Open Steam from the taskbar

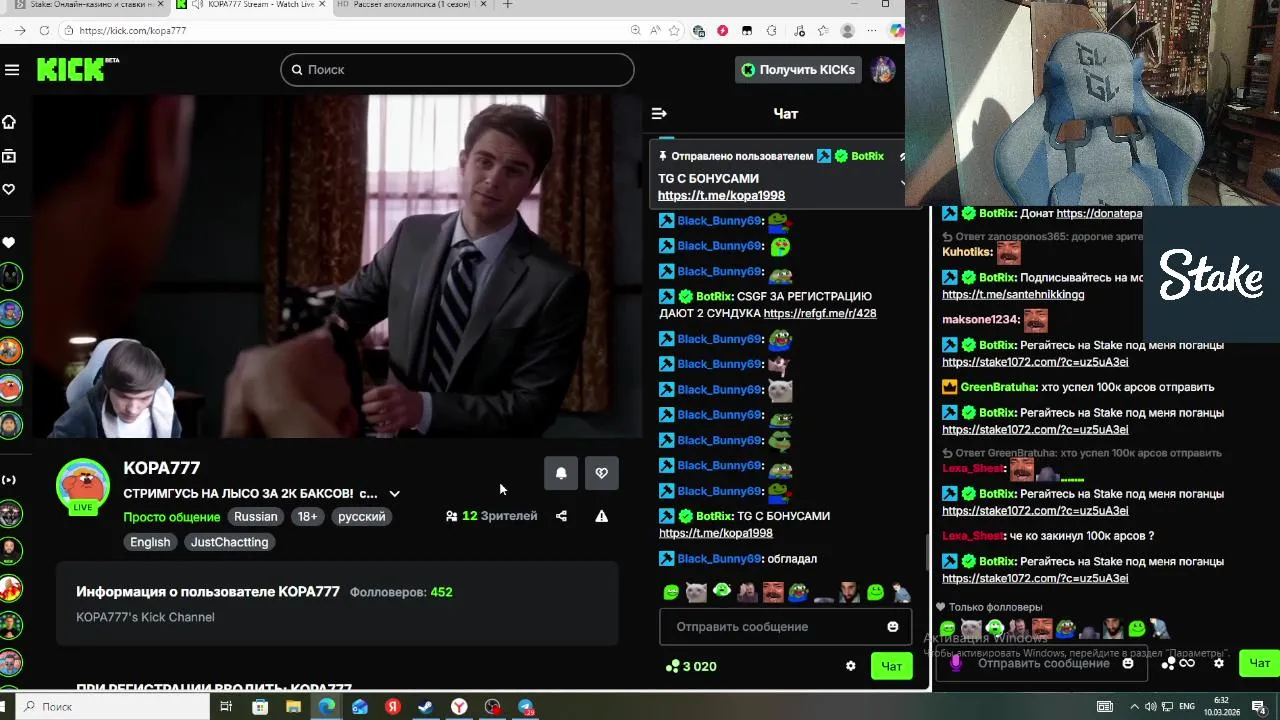[x=425, y=706]
